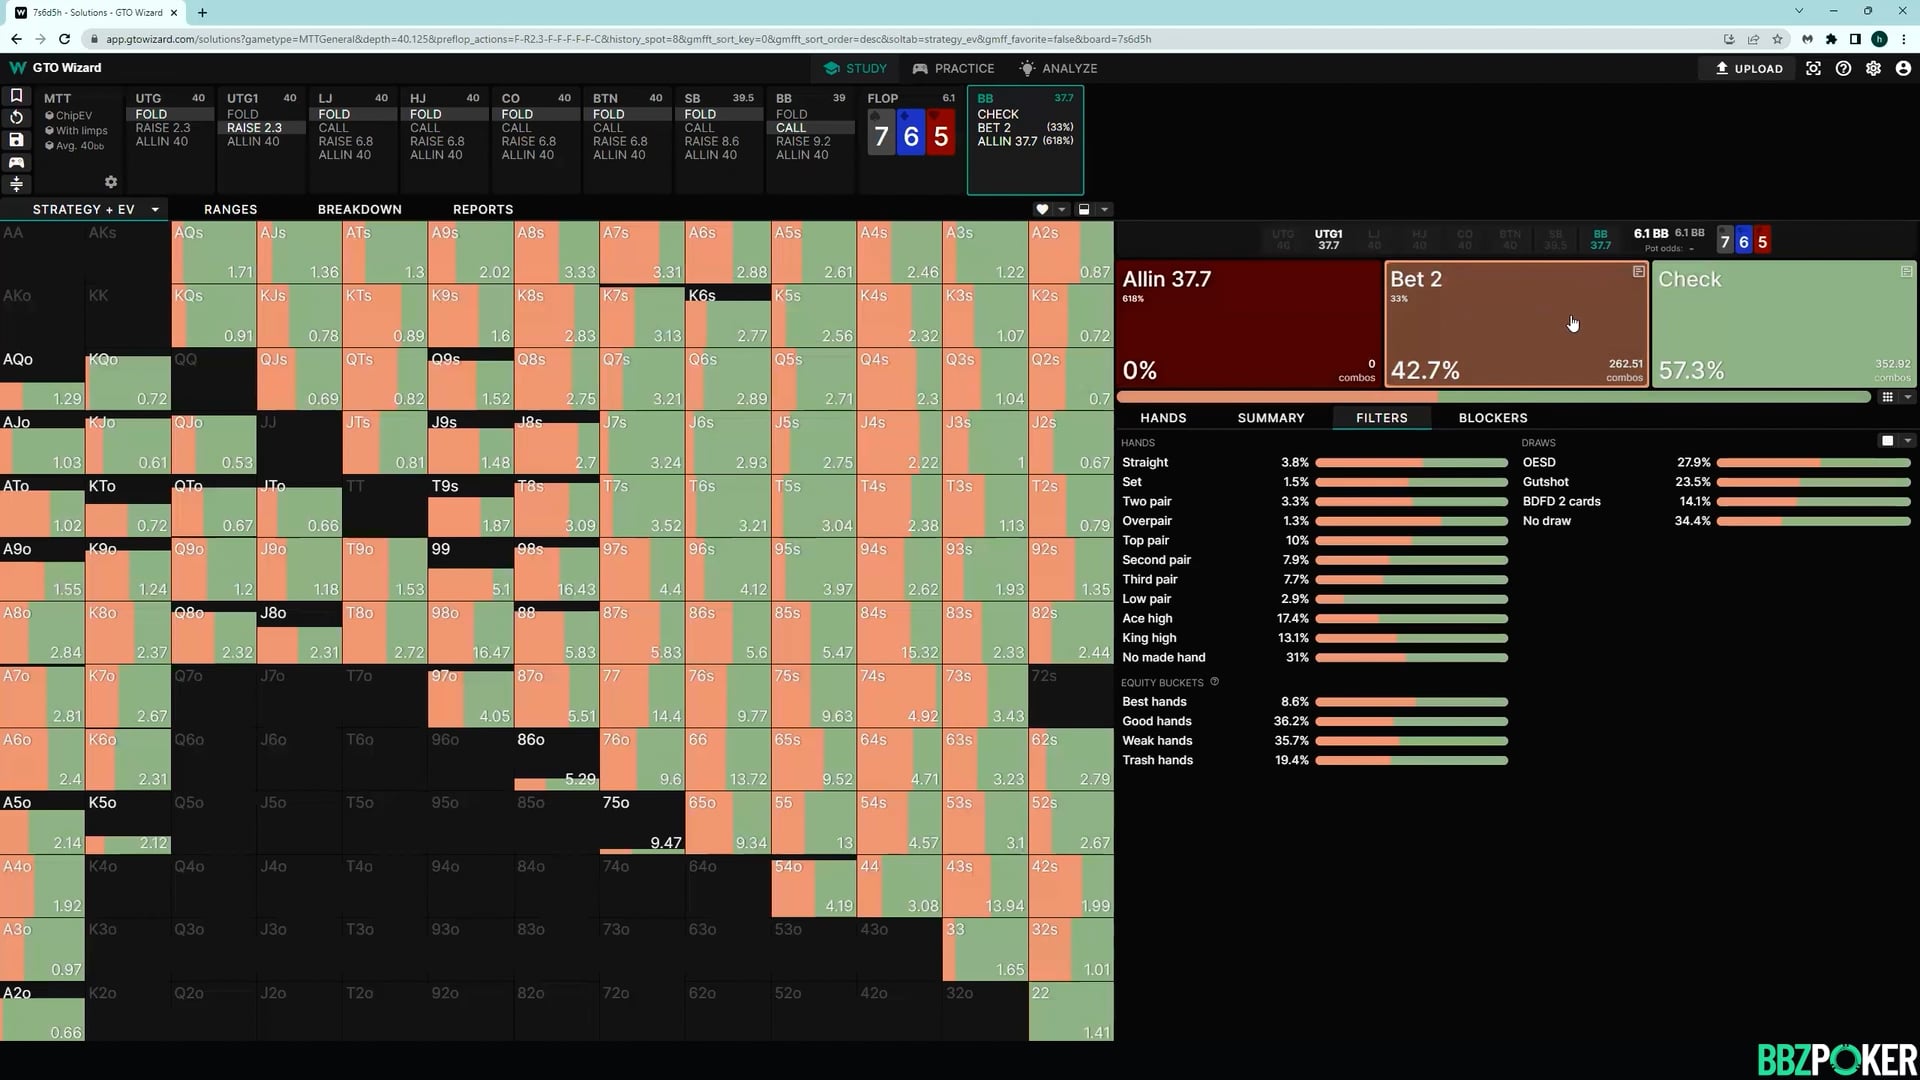Image resolution: width=1920 pixels, height=1080 pixels.
Task: Click the heart favorite icon above matrix
Action: click(x=1042, y=209)
